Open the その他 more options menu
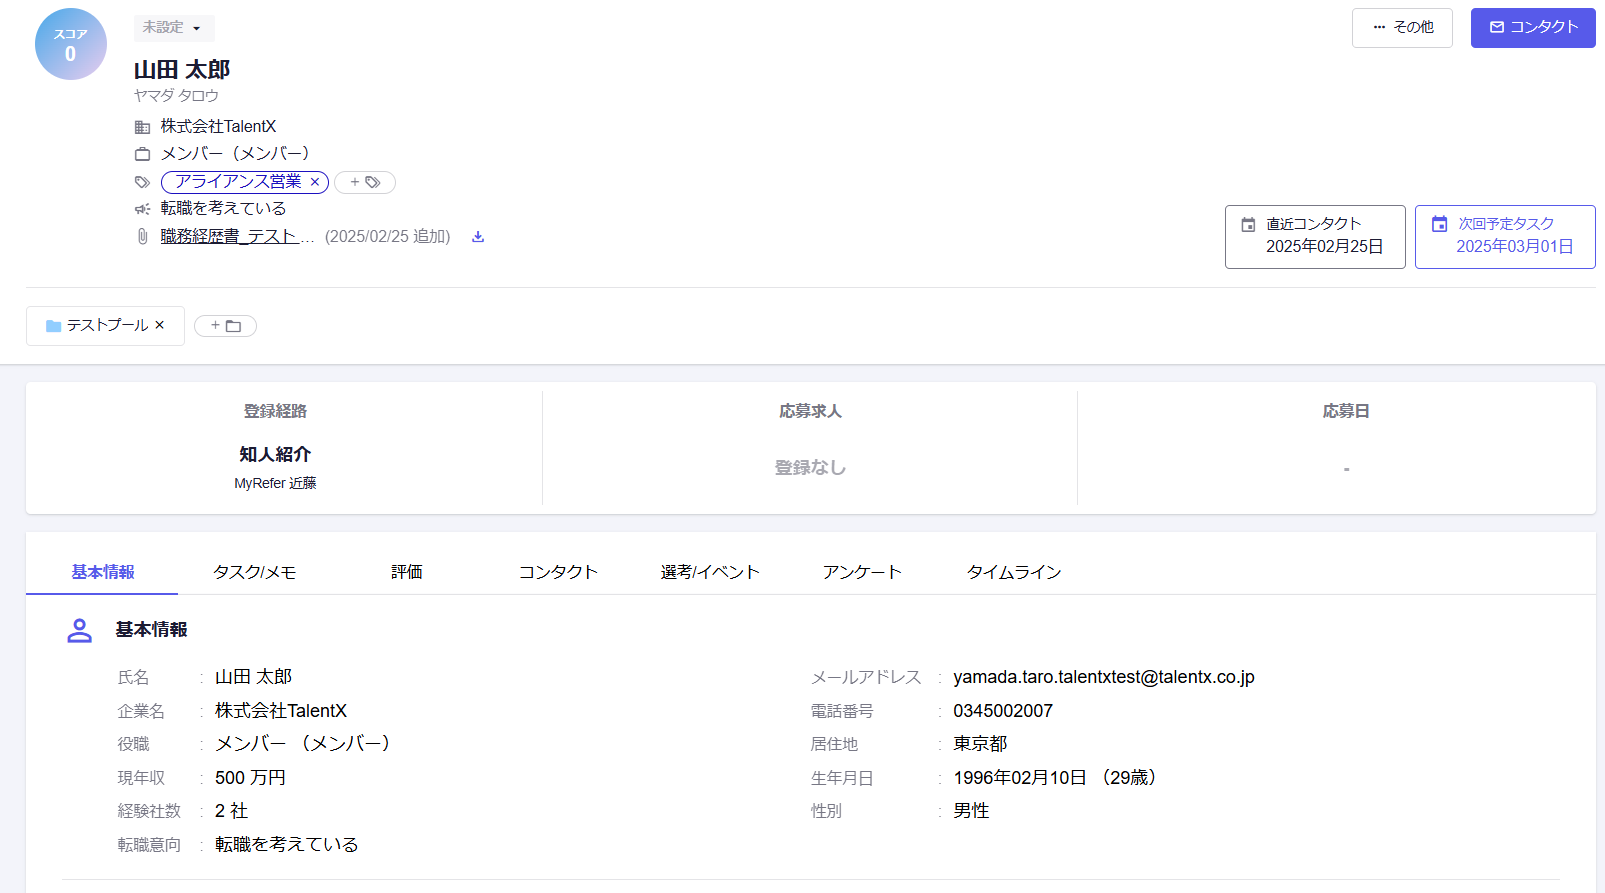This screenshot has width=1605, height=893. tap(1402, 28)
